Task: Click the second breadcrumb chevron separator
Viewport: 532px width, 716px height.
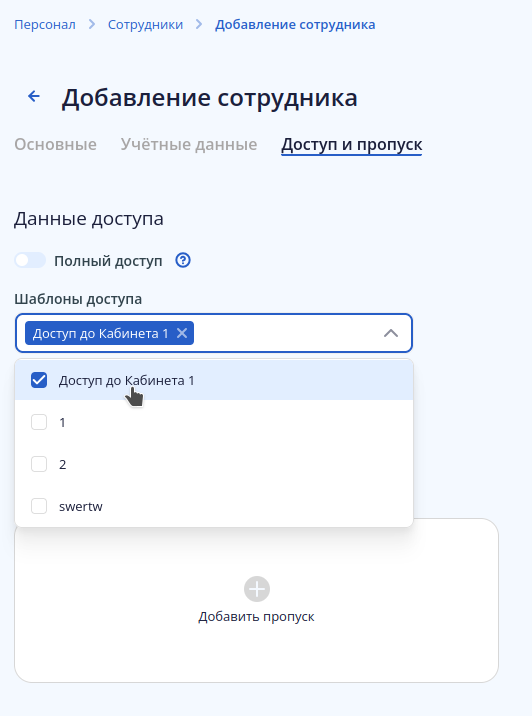Action: coord(199,24)
